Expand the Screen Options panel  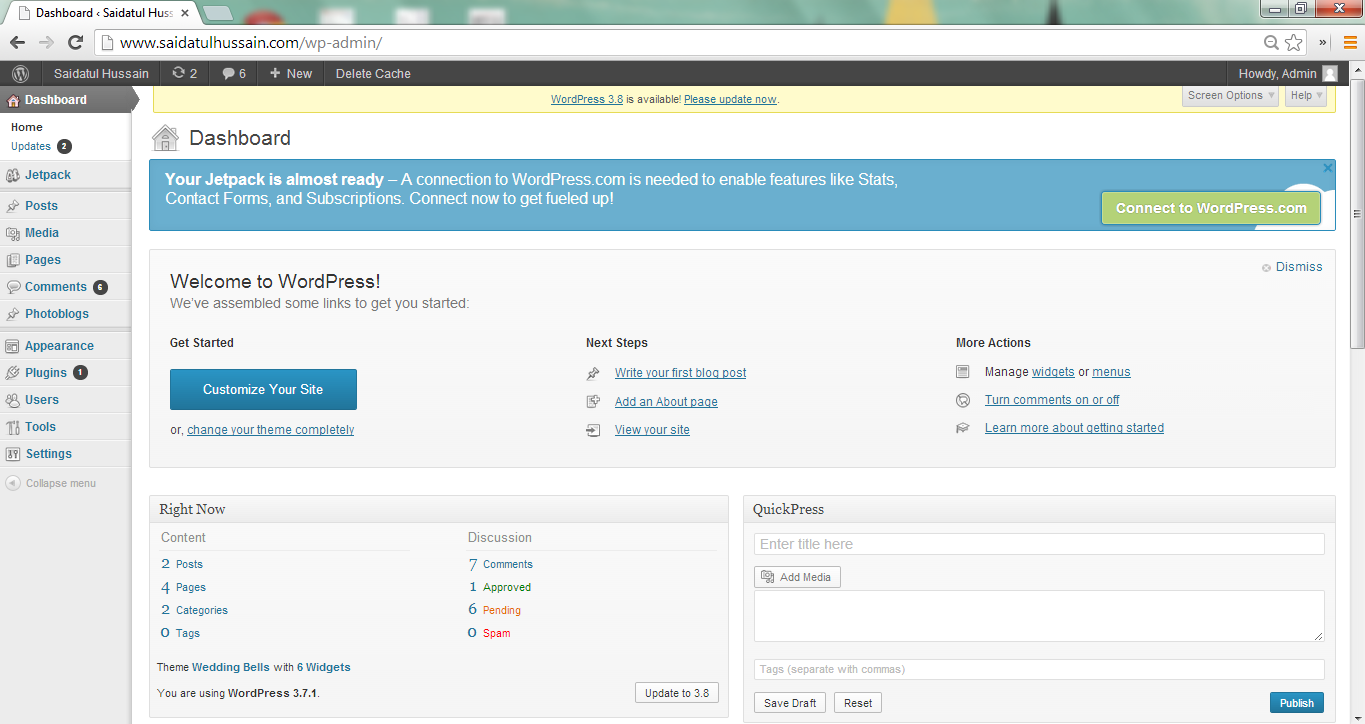[1231, 96]
